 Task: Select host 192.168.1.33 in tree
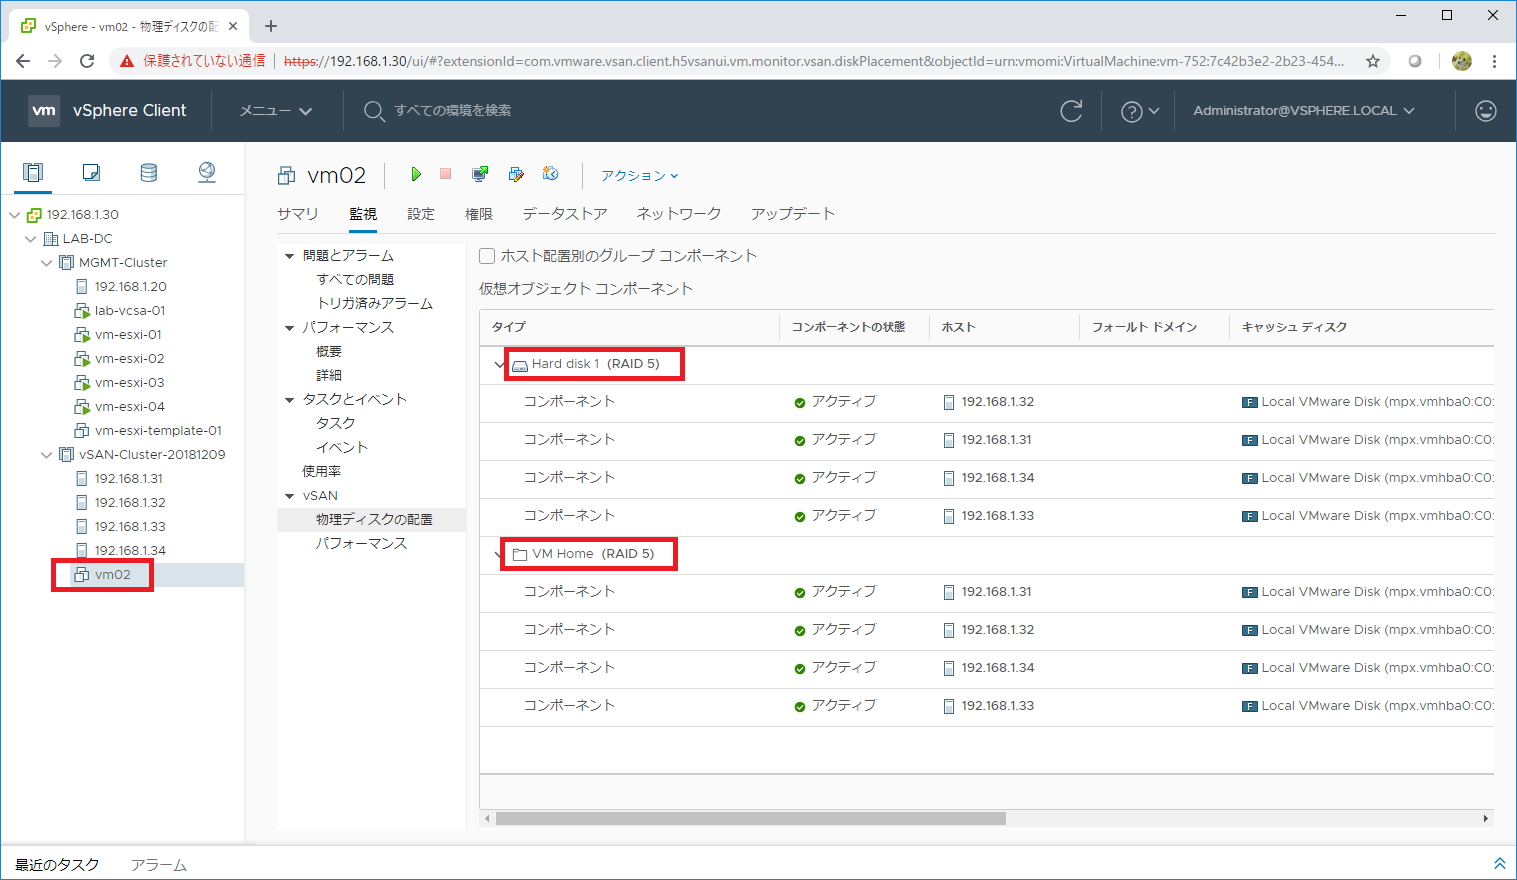coord(130,527)
